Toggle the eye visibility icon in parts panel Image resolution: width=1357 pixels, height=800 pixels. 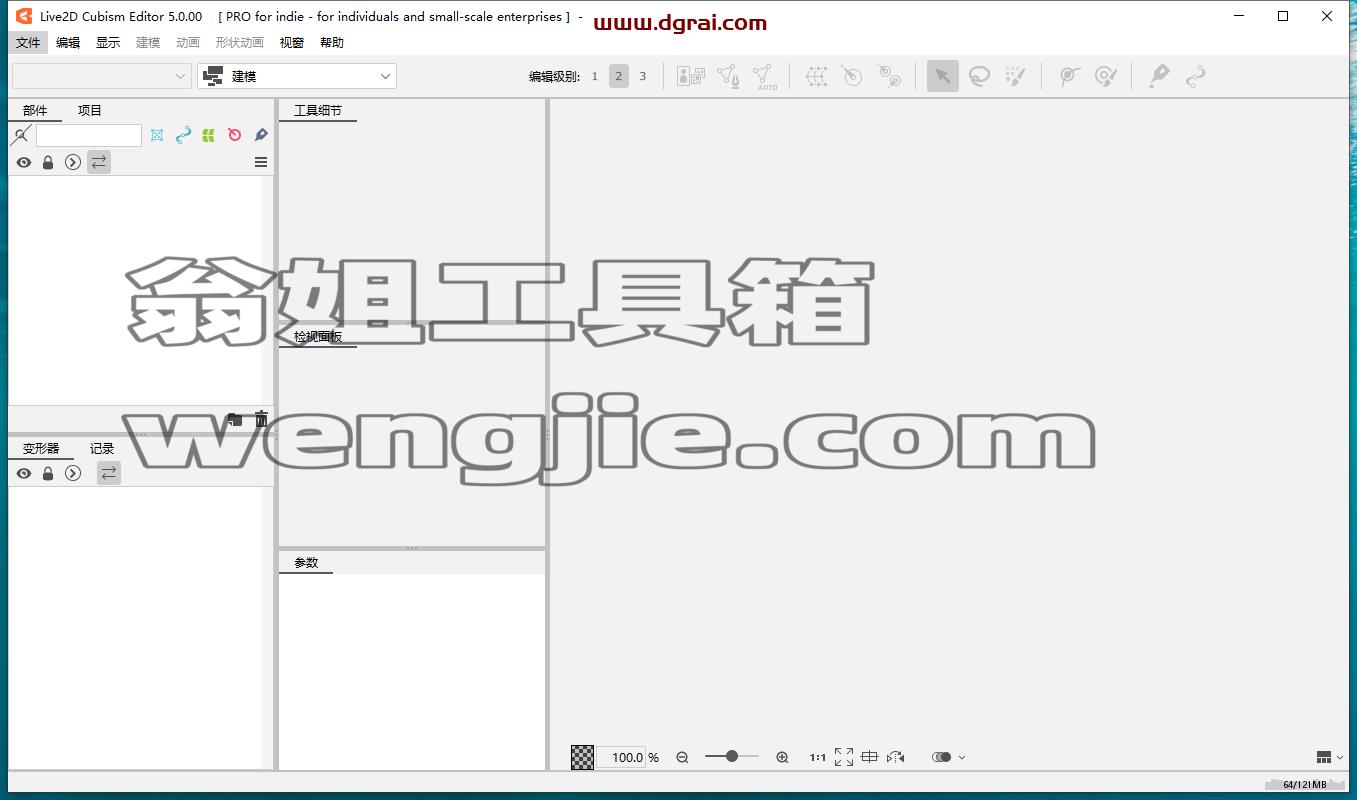[24, 162]
